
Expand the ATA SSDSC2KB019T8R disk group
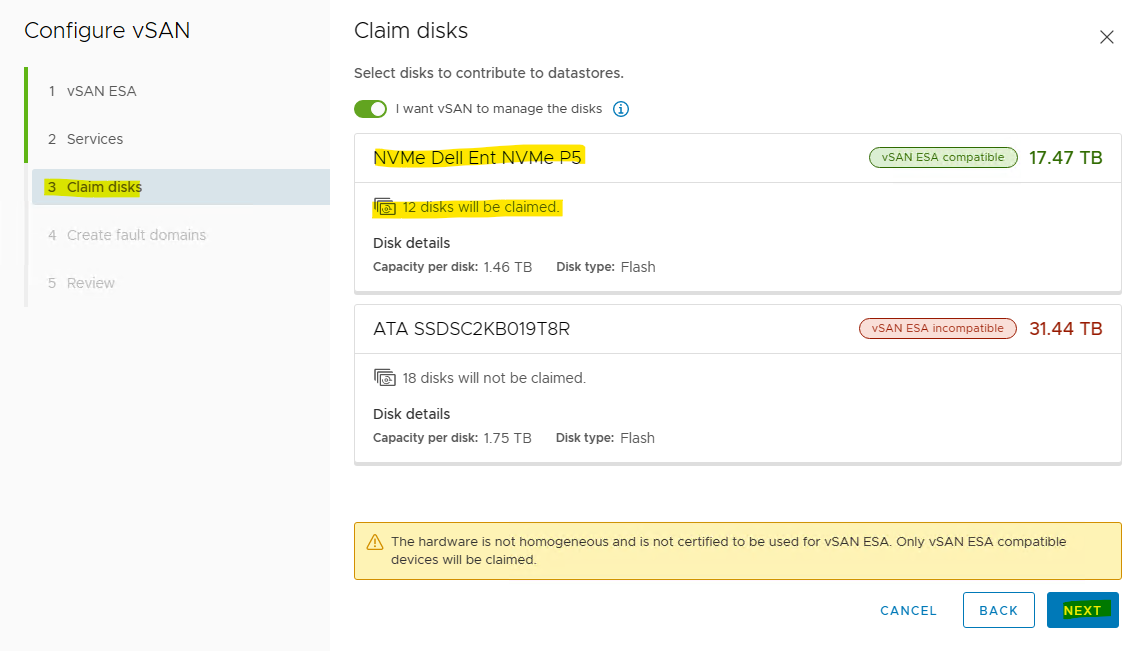pyautogui.click(x=471, y=328)
